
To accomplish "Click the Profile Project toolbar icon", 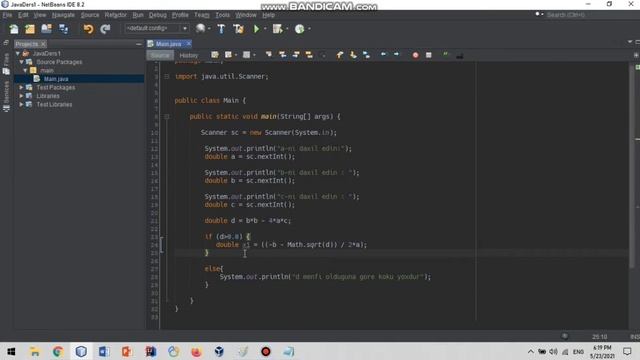I will click(300, 29).
